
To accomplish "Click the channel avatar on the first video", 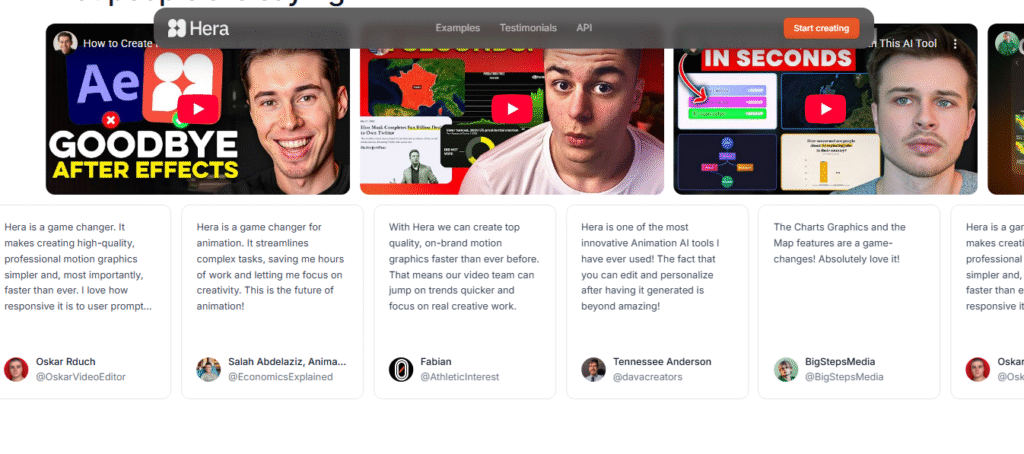I will coord(66,43).
